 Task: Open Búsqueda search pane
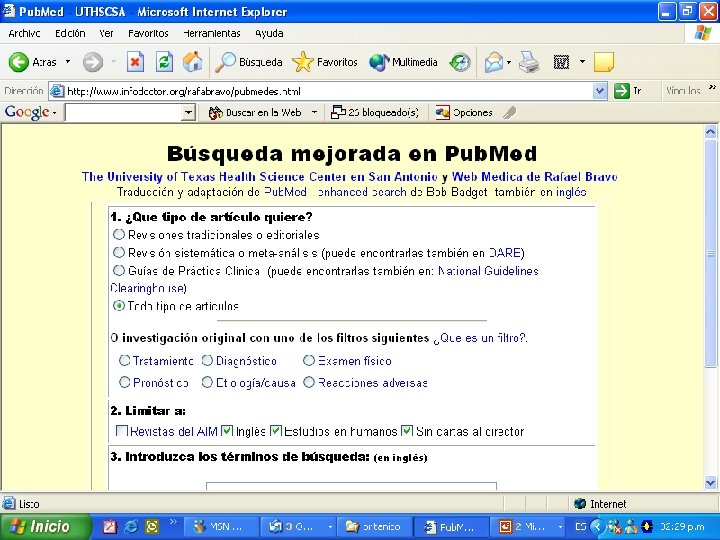tap(248, 62)
